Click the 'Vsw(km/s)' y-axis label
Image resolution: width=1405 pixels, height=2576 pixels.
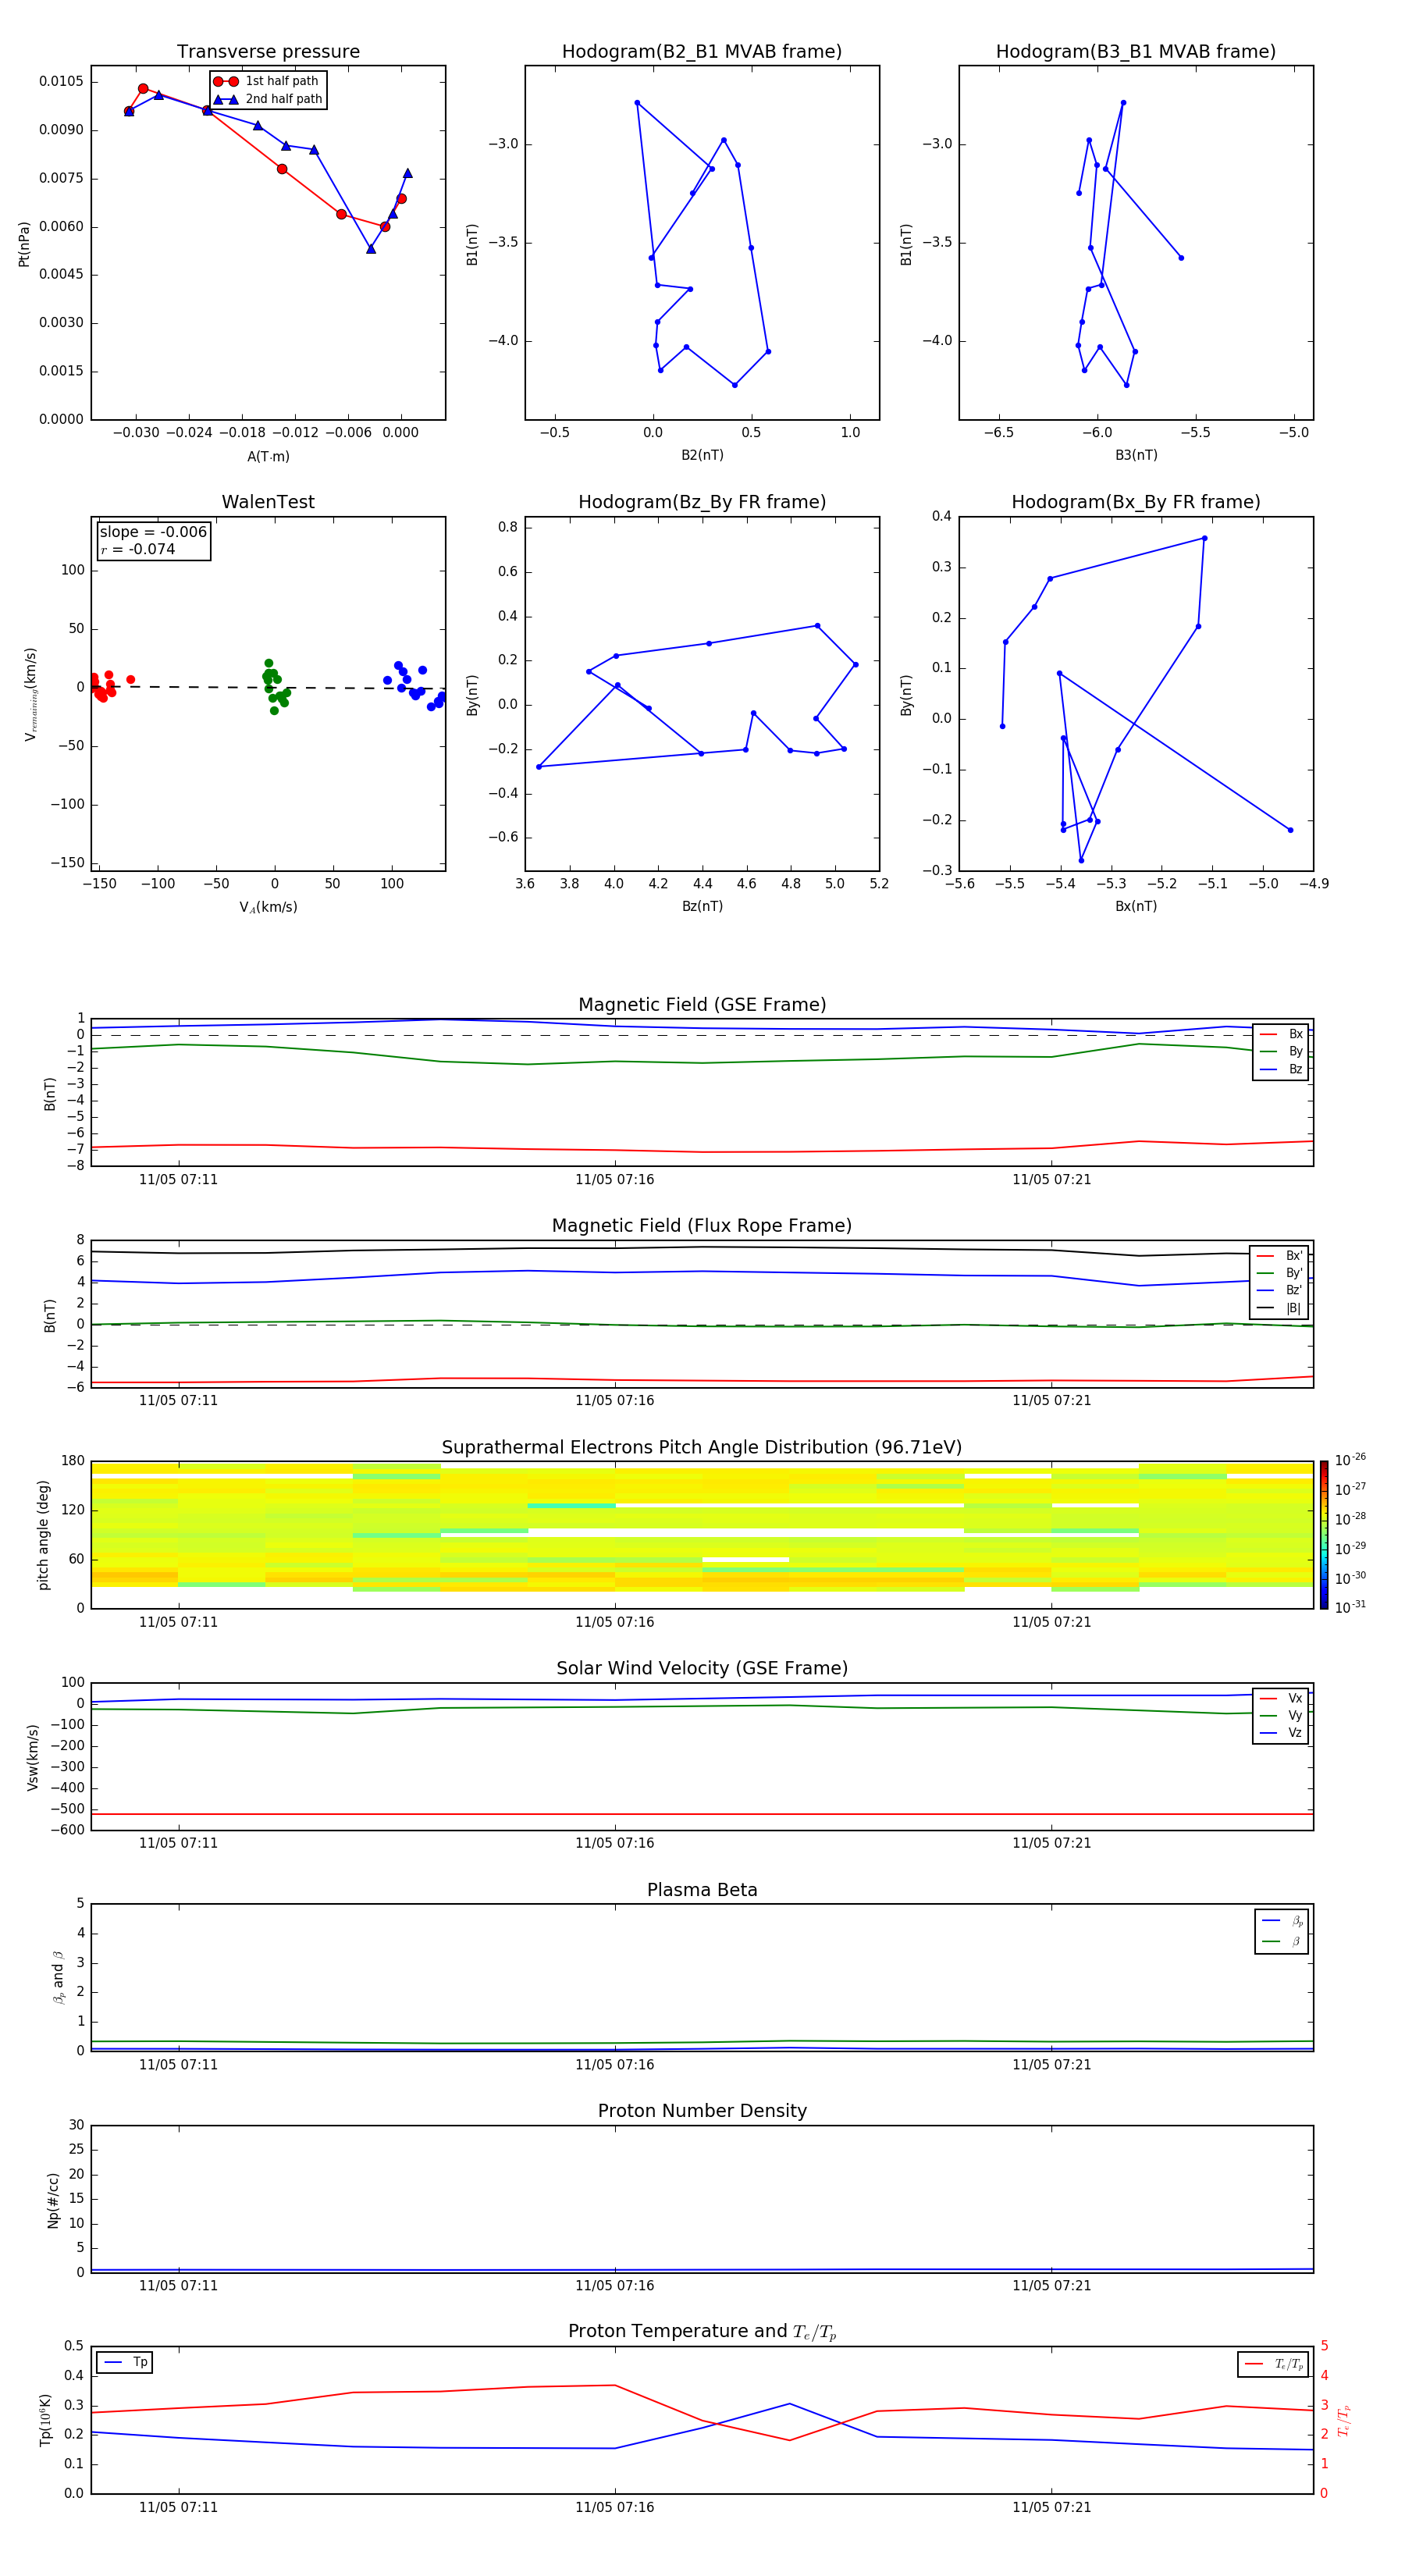tap(33, 1757)
